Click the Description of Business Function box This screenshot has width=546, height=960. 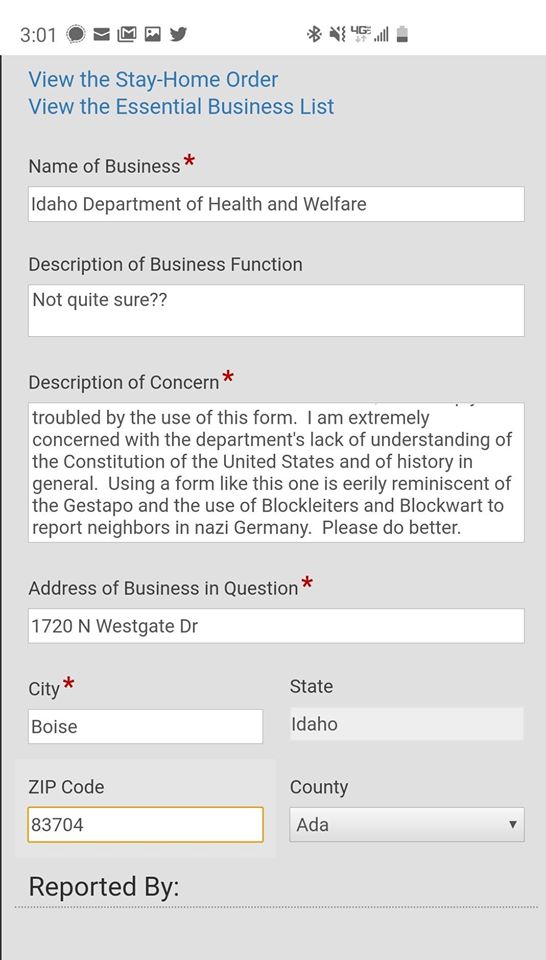[276, 310]
